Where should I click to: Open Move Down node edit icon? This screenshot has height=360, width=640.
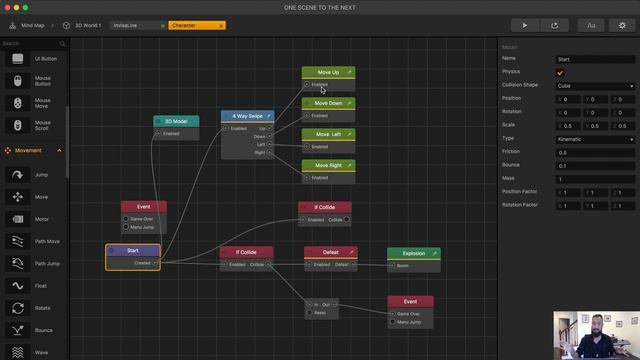coord(349,103)
